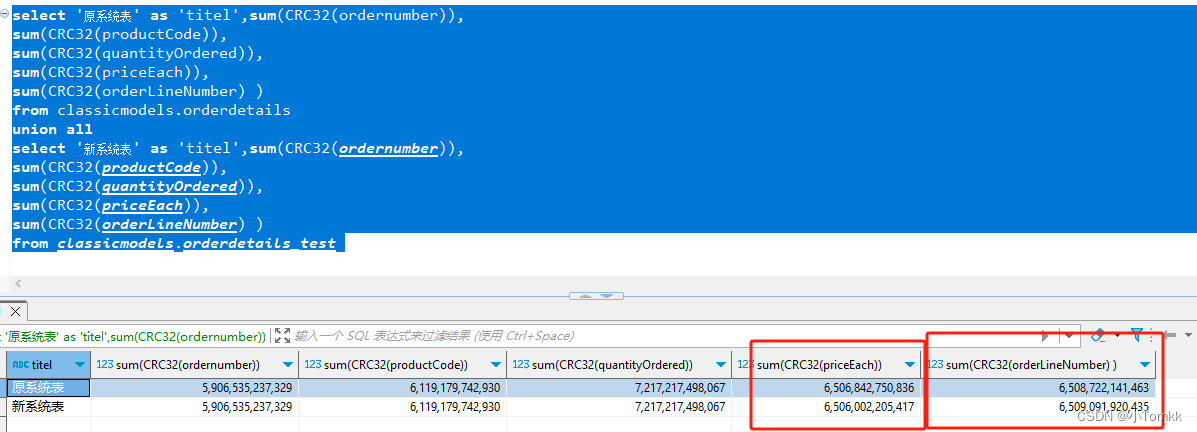Open sort menu for titel column
The height and width of the screenshot is (432, 1197).
(x=80, y=365)
